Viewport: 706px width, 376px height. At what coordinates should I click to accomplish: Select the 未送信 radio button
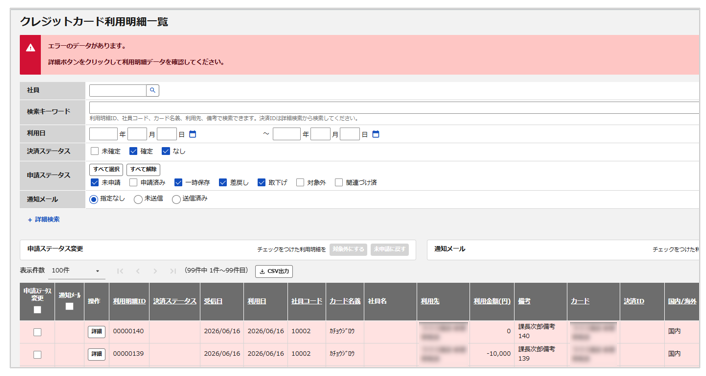pos(138,199)
